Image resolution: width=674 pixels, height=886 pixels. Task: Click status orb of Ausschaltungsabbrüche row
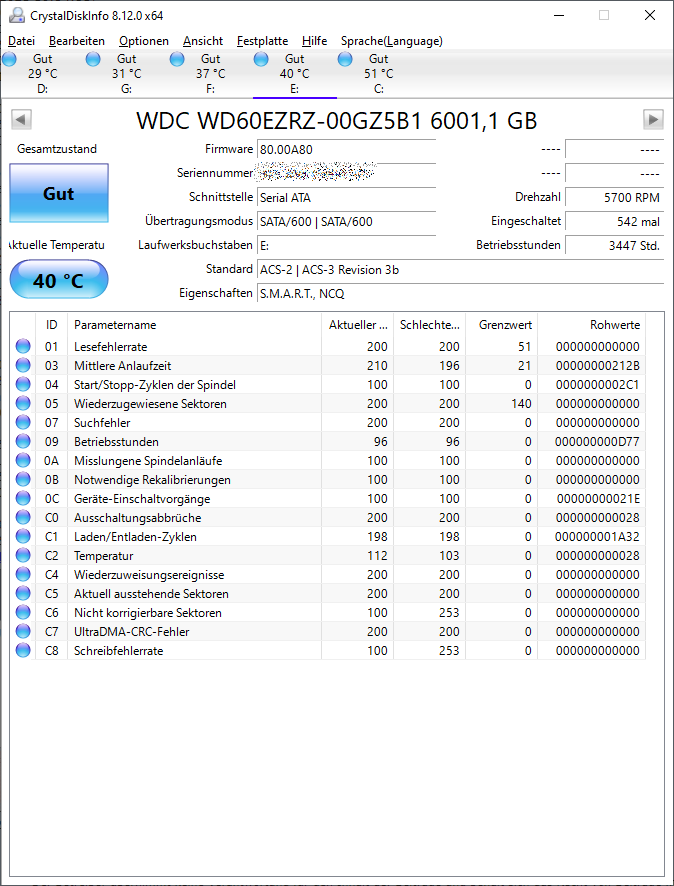[23, 518]
